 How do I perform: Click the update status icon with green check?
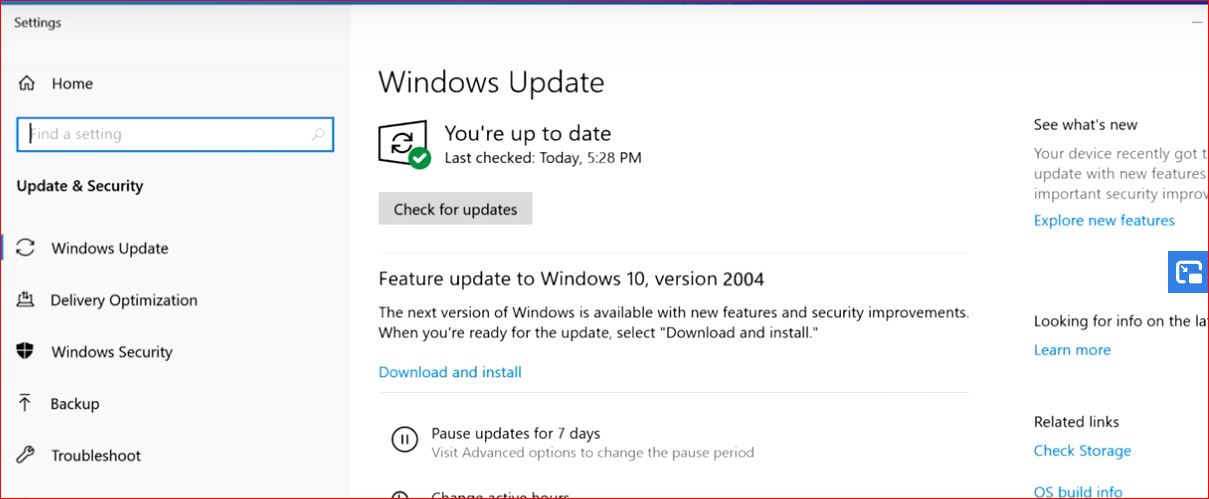click(404, 146)
